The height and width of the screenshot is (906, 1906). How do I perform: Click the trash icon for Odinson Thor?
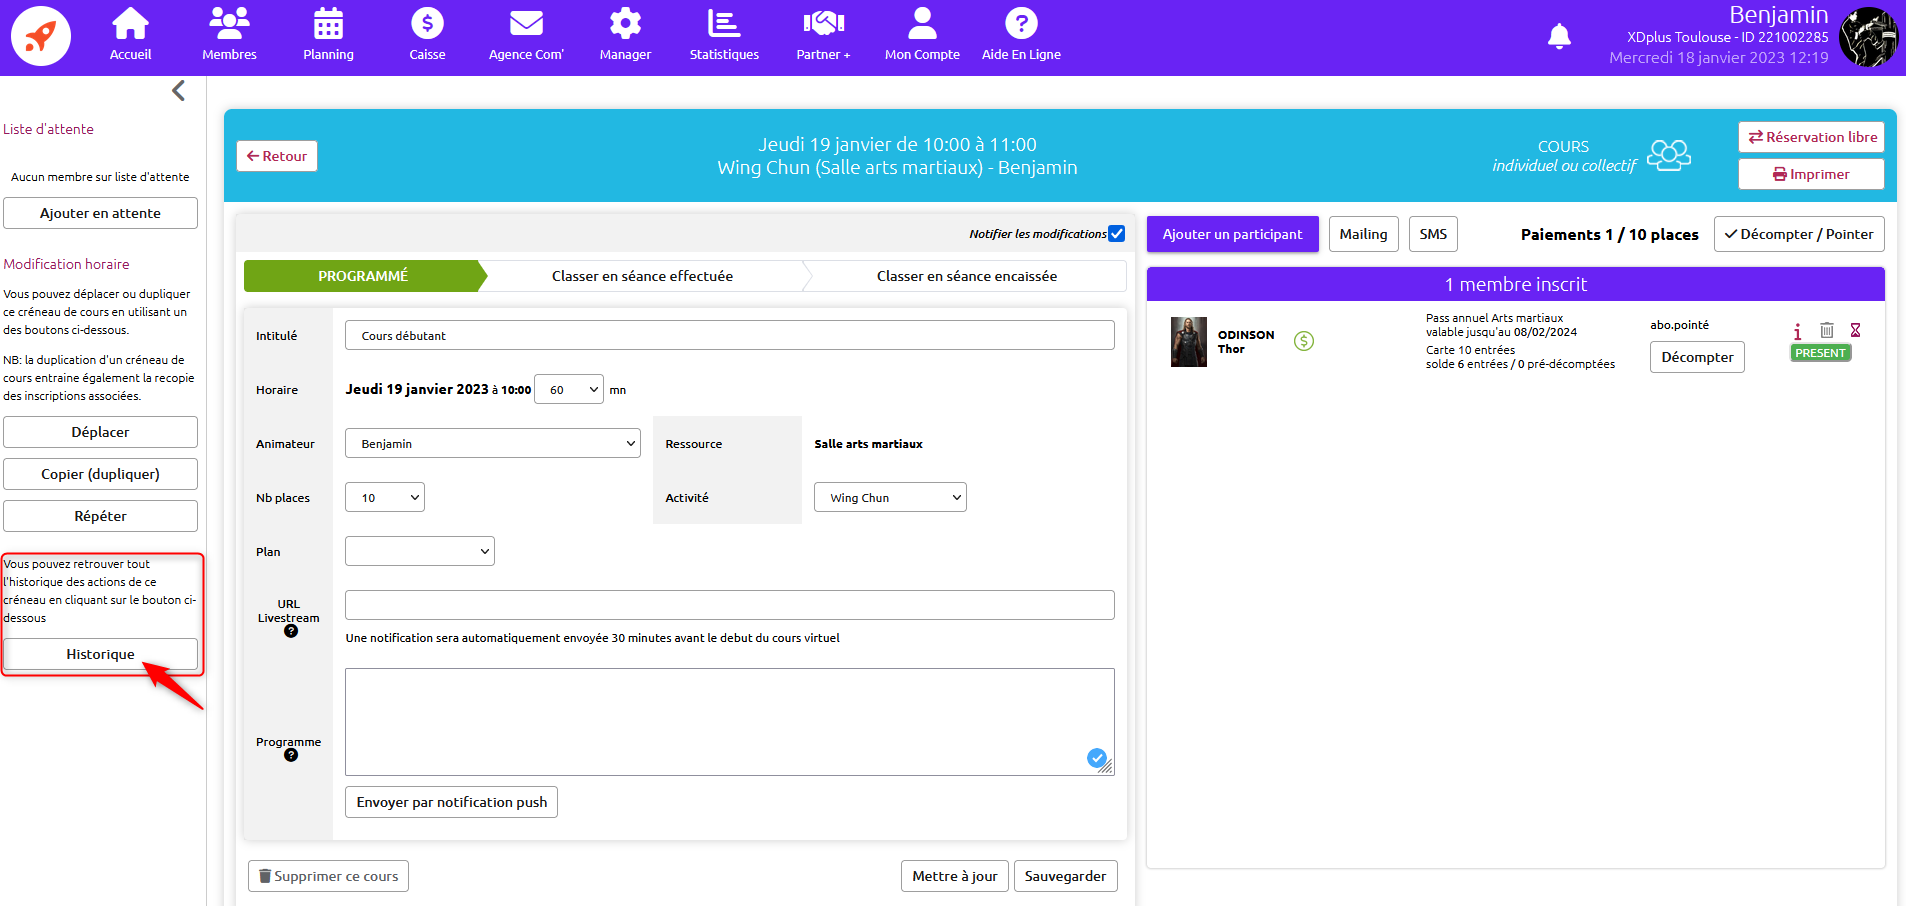click(x=1826, y=330)
